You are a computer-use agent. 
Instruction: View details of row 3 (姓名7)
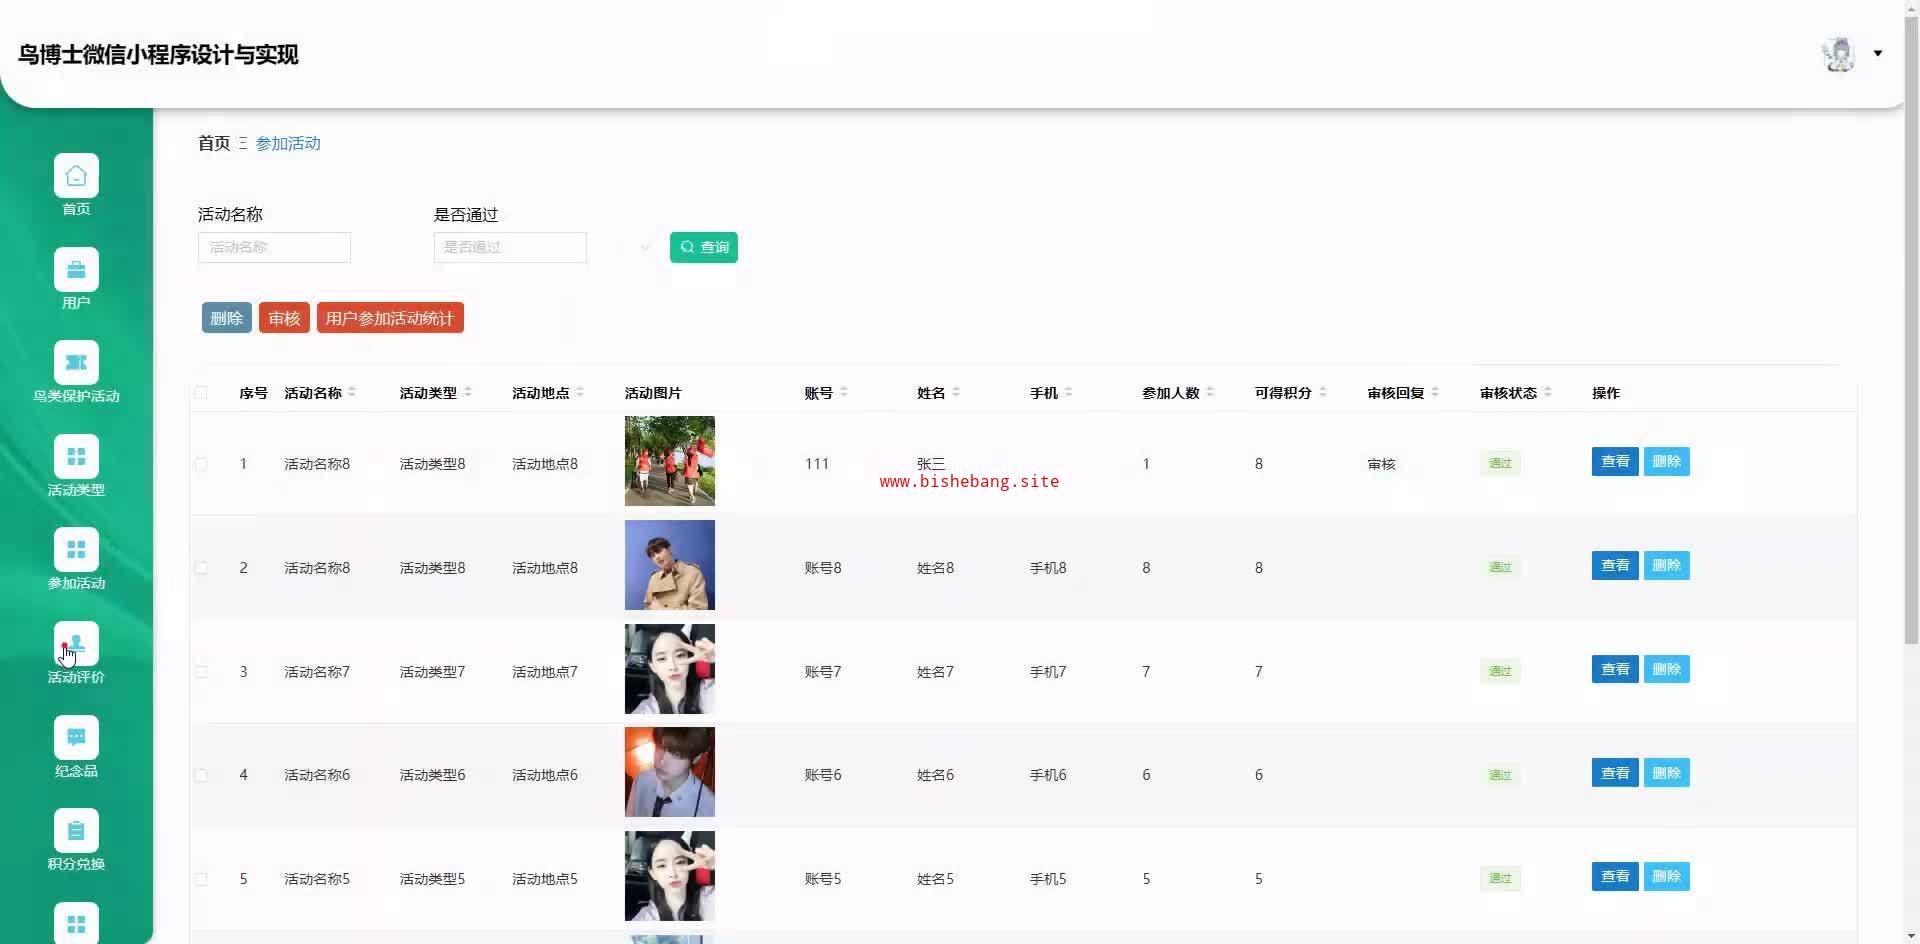tap(1615, 669)
